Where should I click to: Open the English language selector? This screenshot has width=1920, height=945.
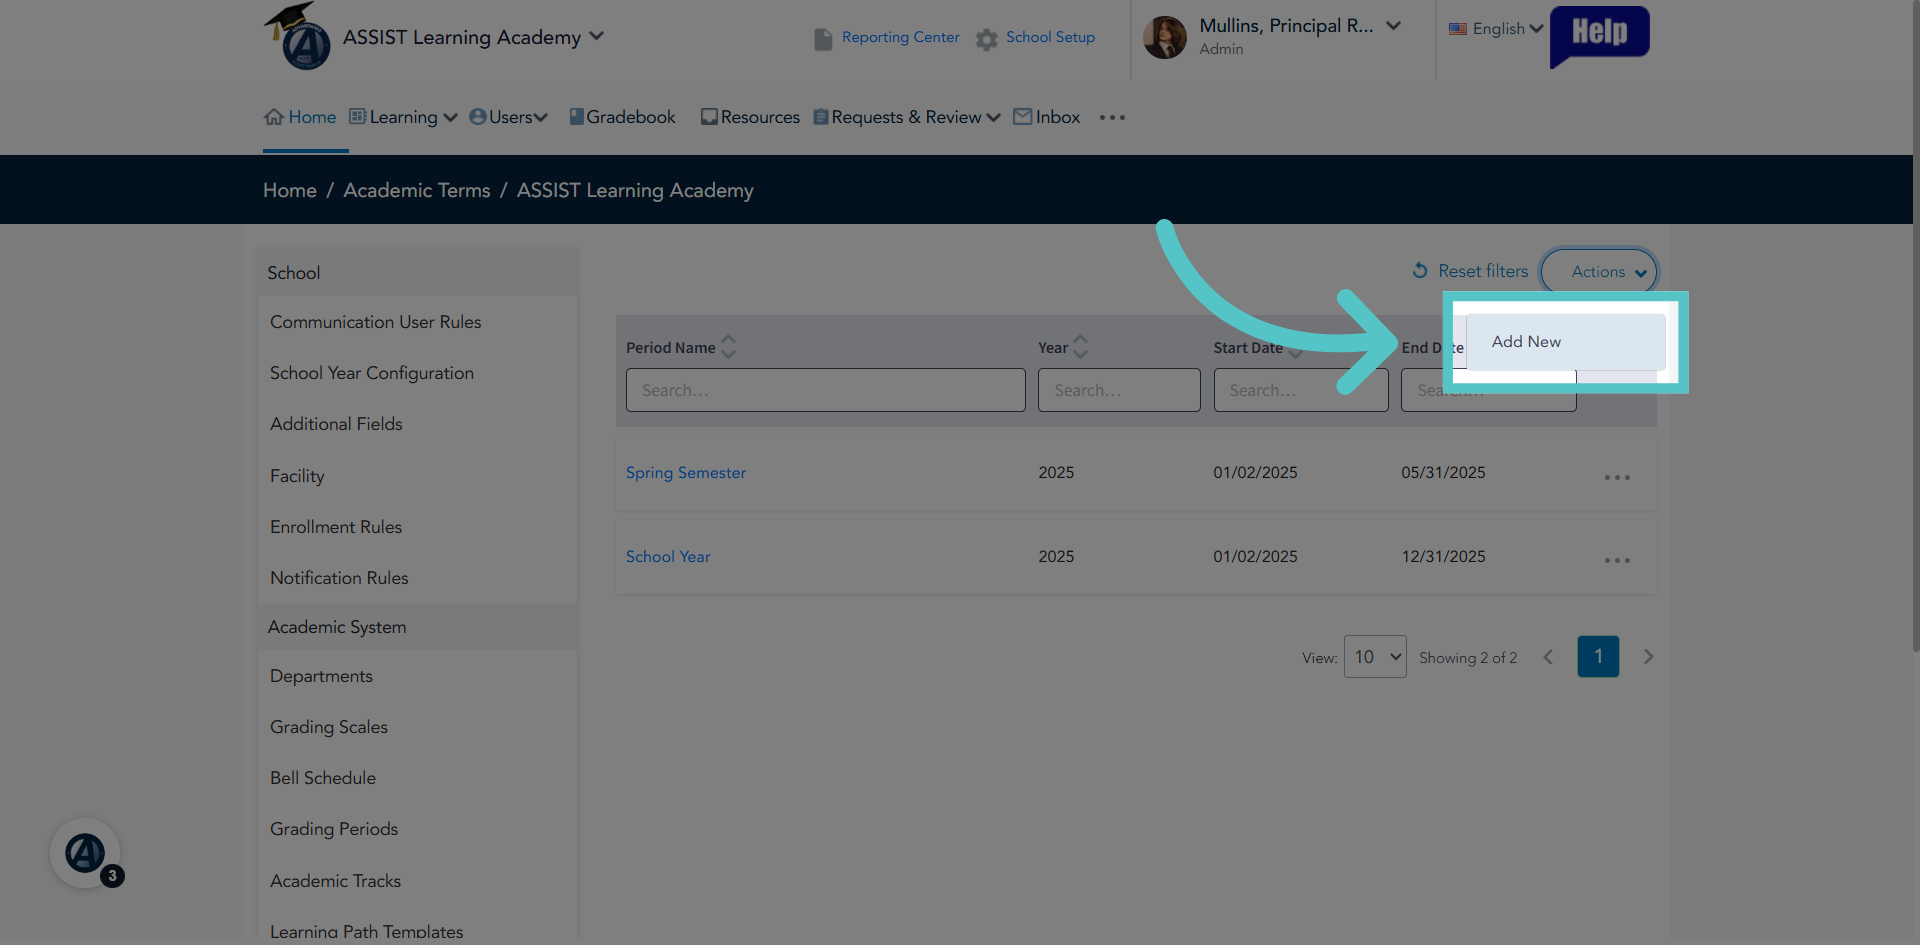(x=1496, y=29)
